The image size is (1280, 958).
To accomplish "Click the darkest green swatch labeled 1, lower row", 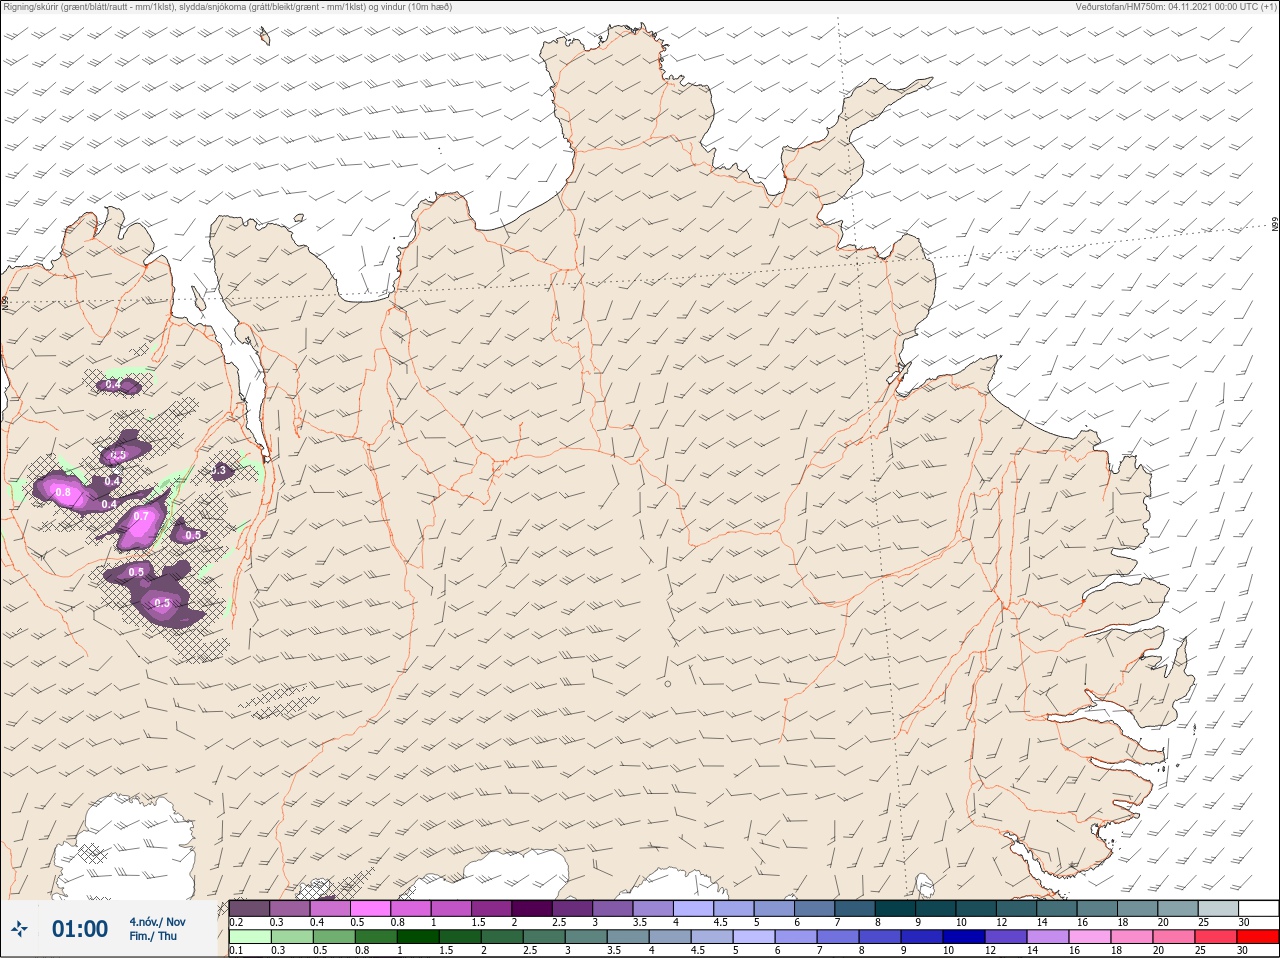I will pyautogui.click(x=417, y=937).
